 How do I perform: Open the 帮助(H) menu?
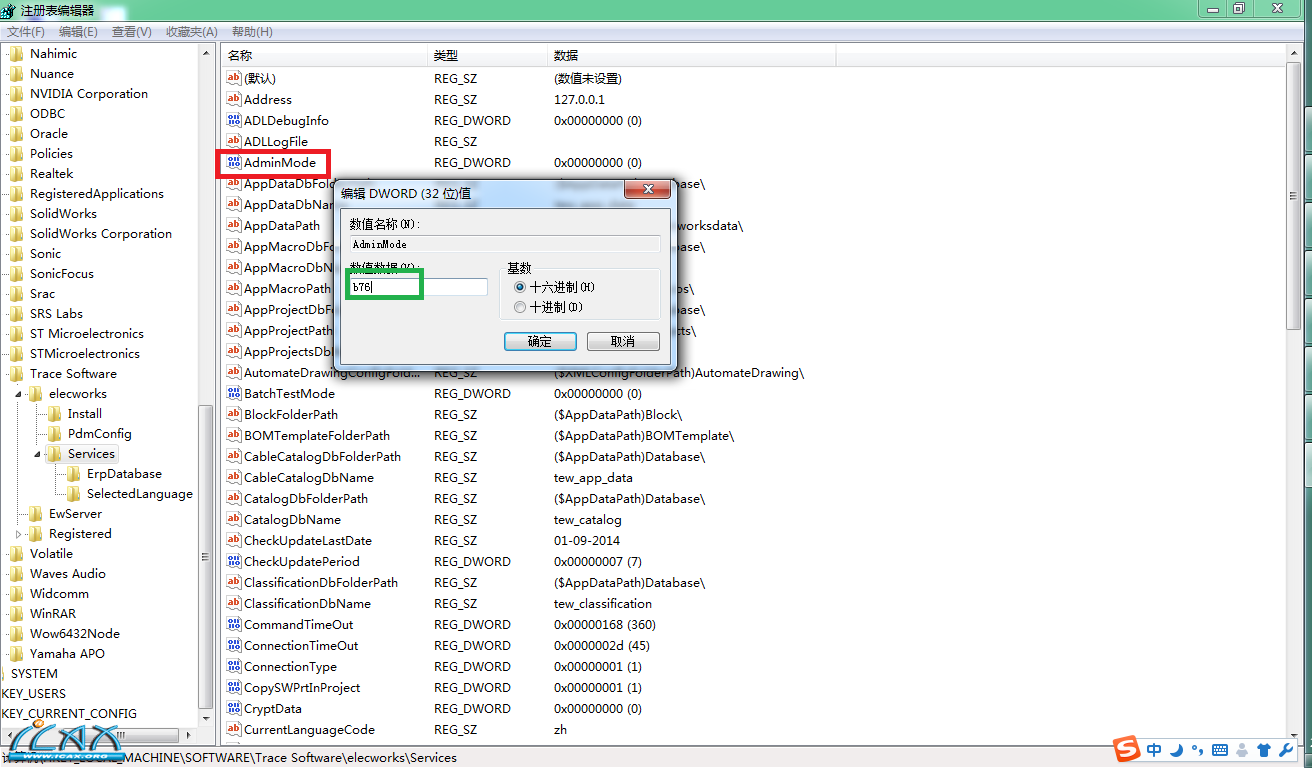(x=251, y=32)
